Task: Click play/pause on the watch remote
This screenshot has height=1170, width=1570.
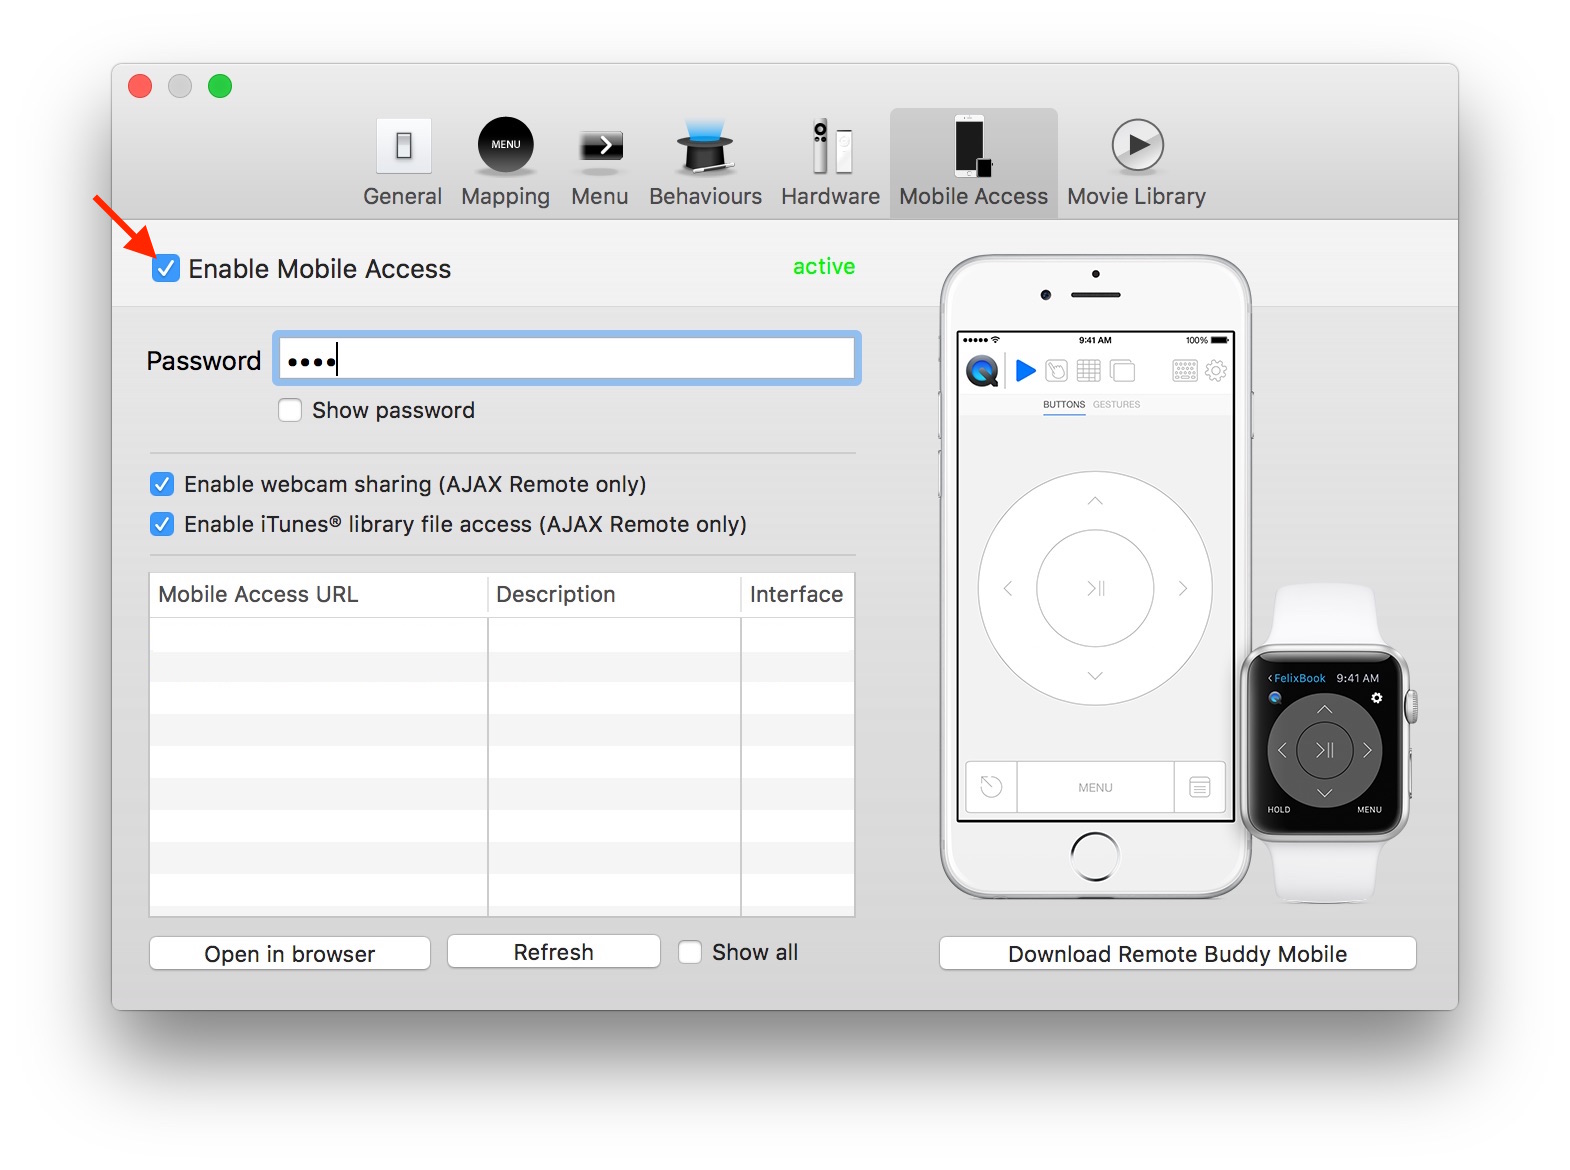Action: pyautogui.click(x=1325, y=750)
